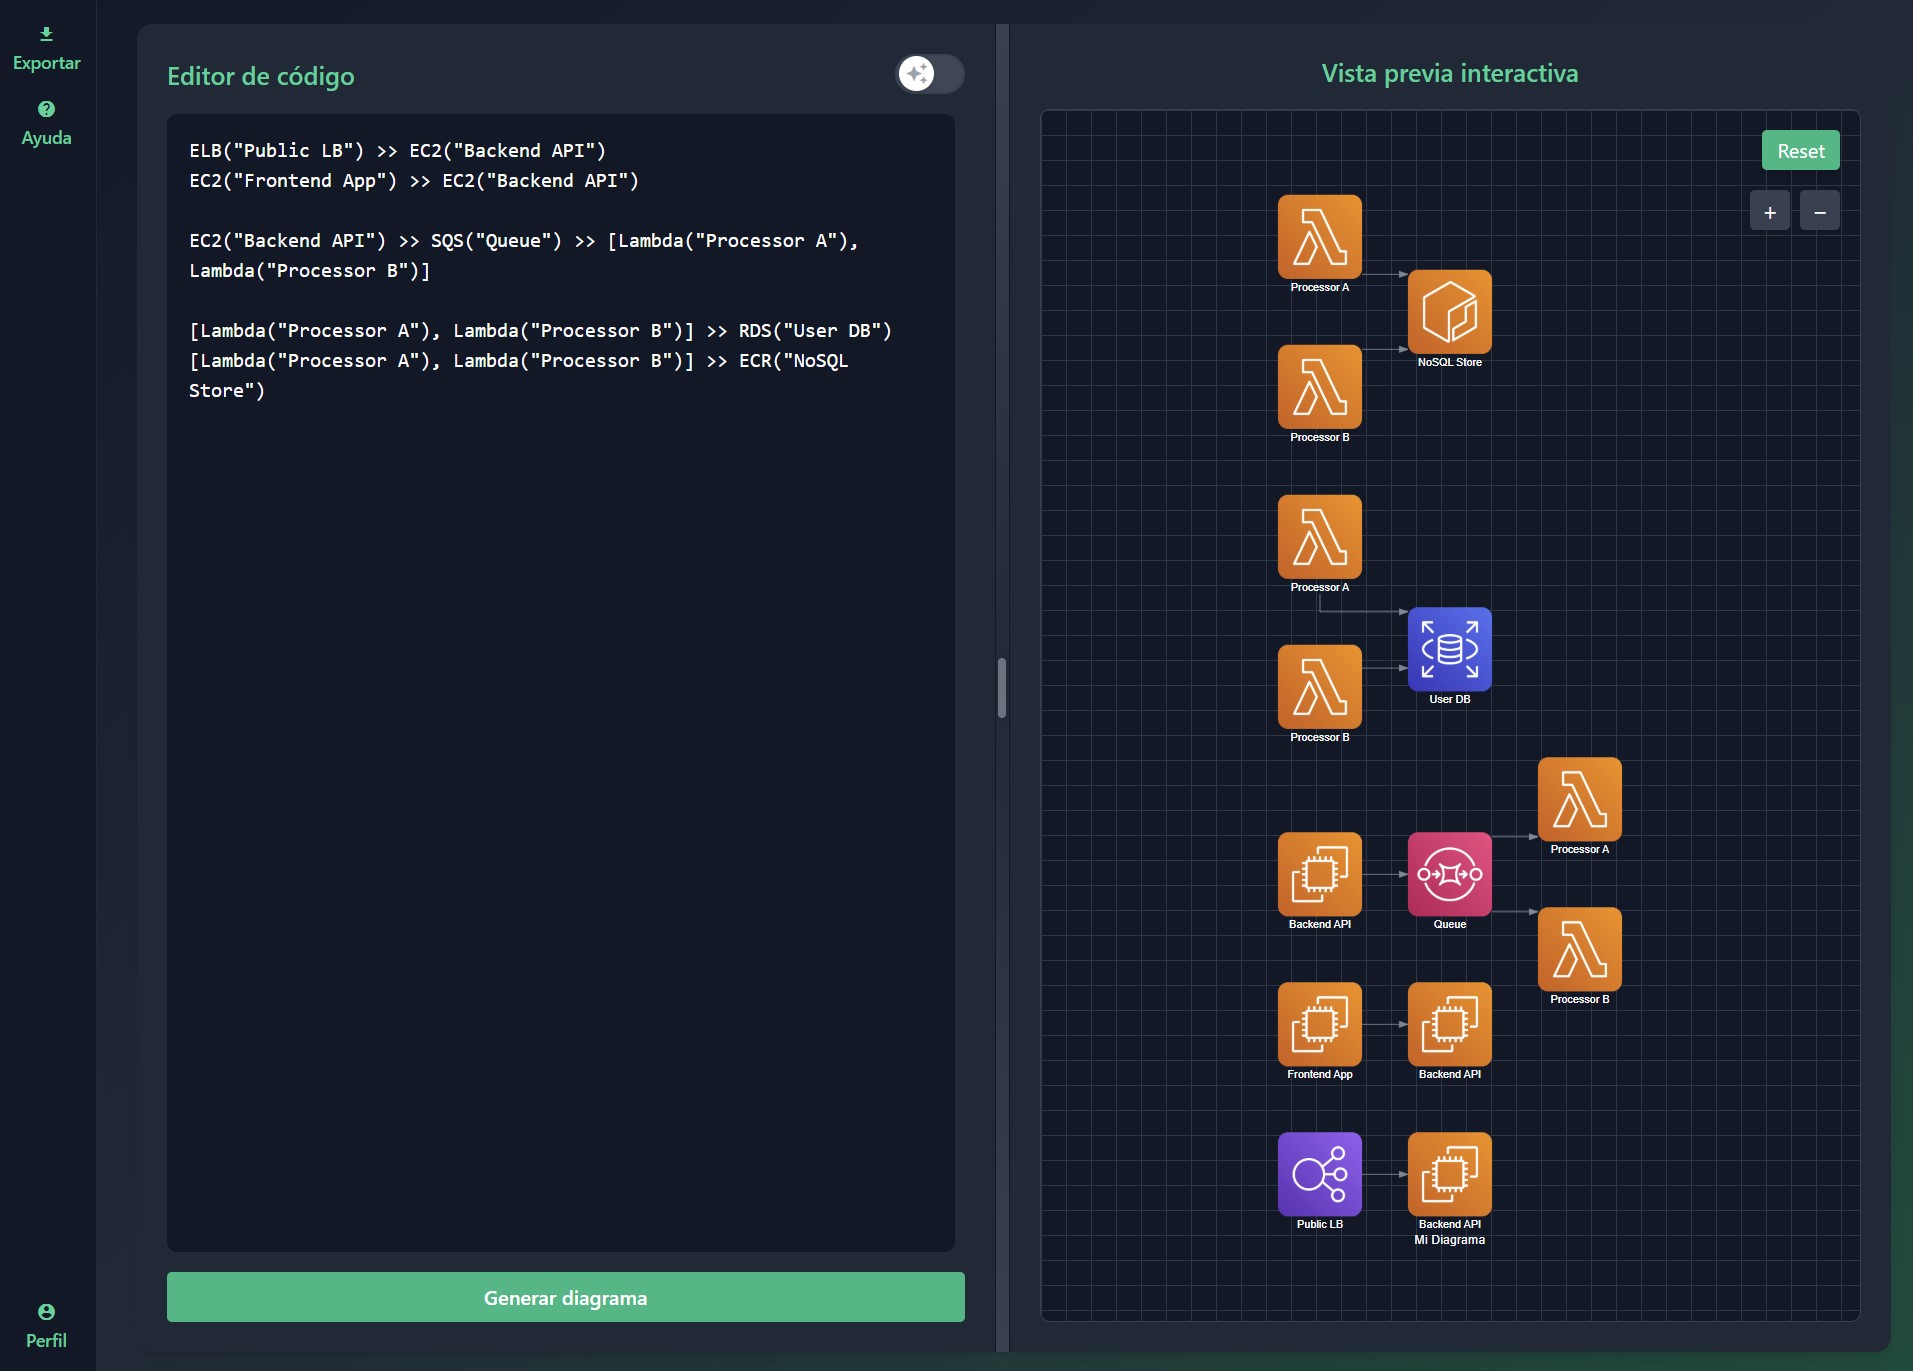Click the Queue SQS node
The width and height of the screenshot is (1913, 1371).
click(x=1449, y=875)
